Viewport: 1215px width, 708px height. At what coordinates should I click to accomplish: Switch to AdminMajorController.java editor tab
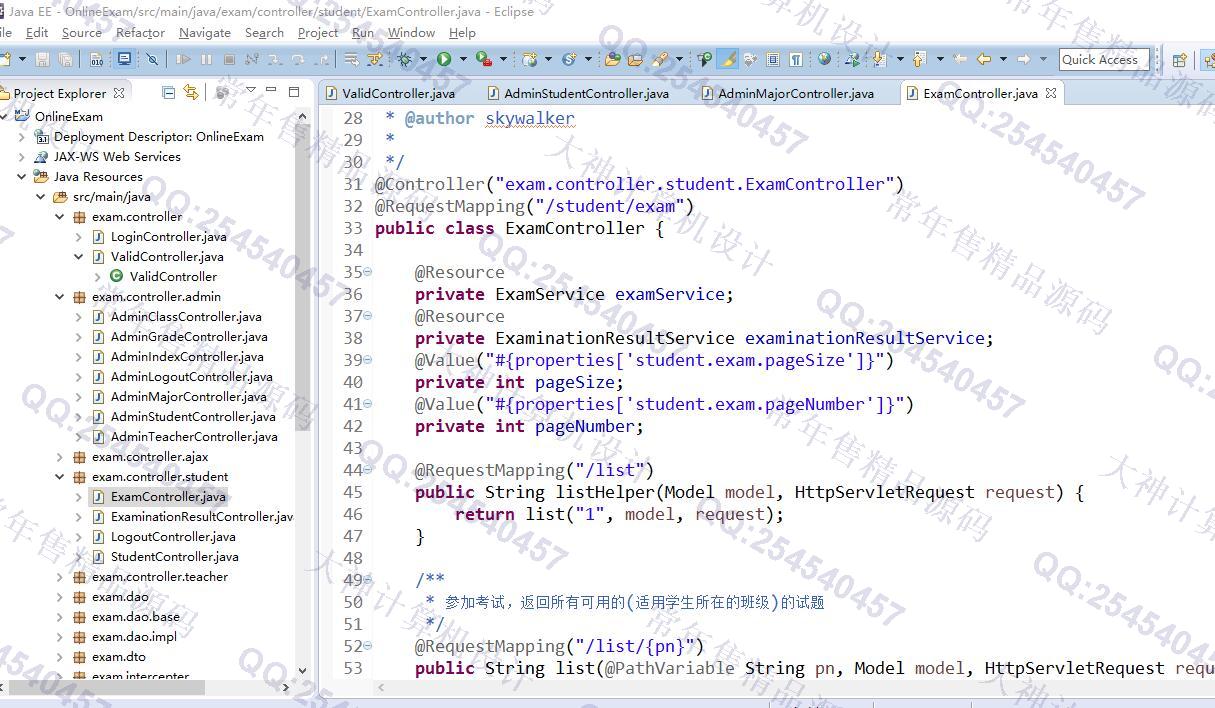click(x=786, y=93)
